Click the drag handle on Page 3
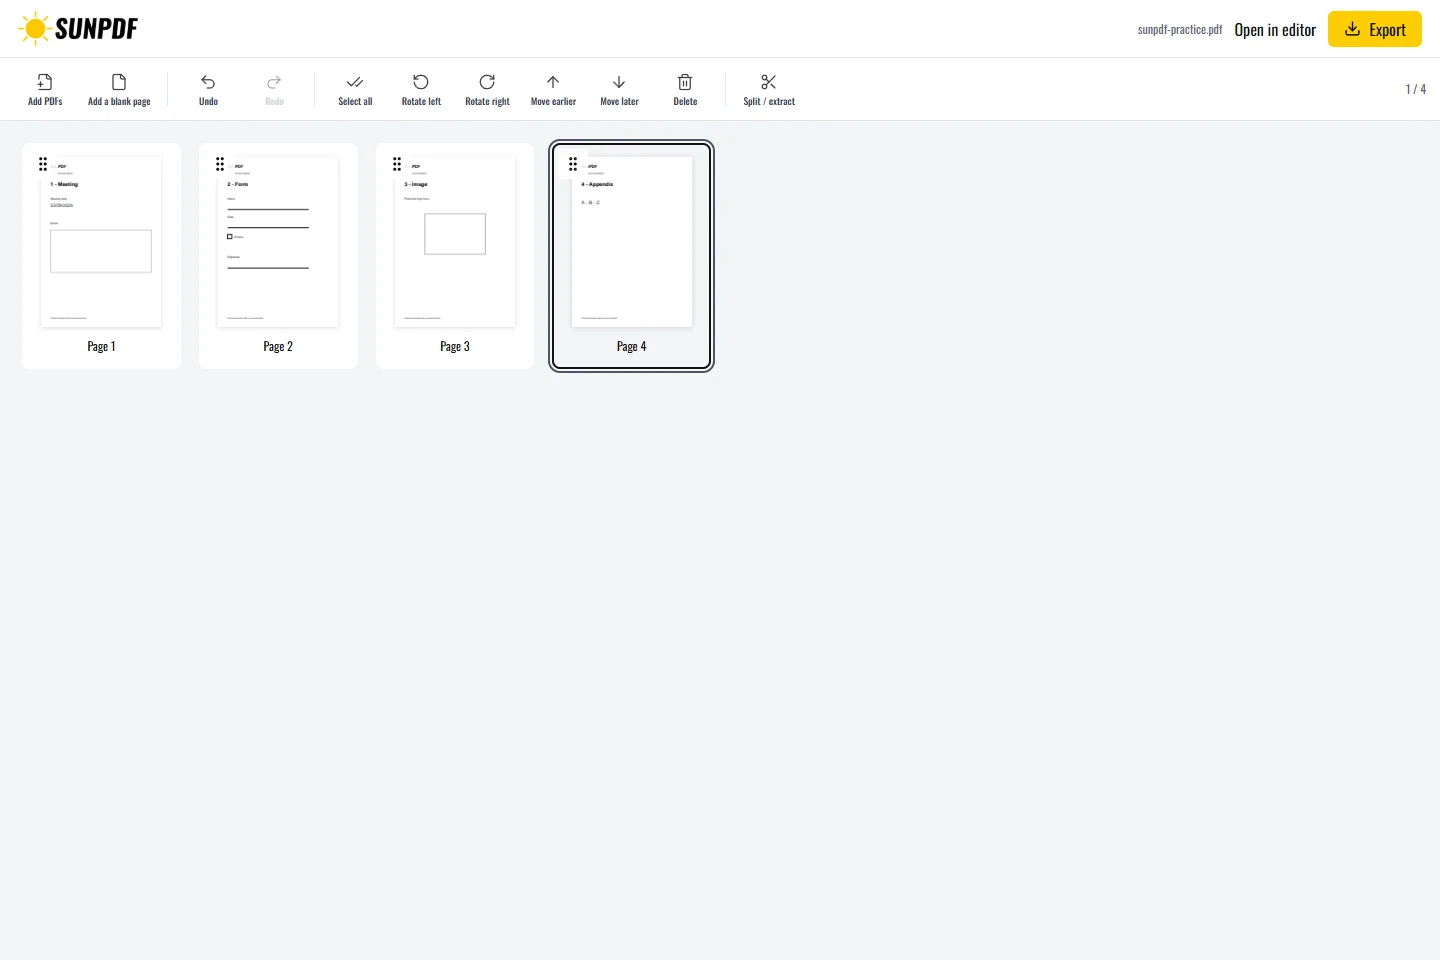1440x960 pixels. 397,164
